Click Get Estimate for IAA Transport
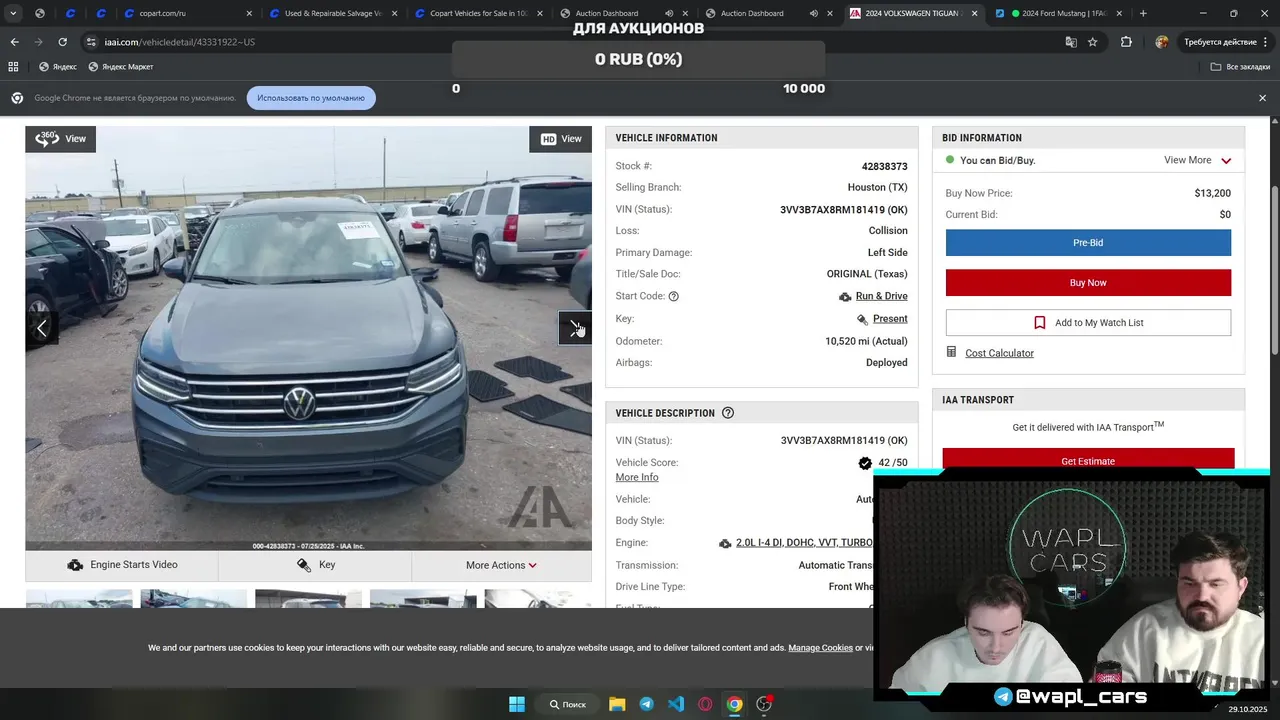Viewport: 1280px width, 720px height. [1088, 461]
